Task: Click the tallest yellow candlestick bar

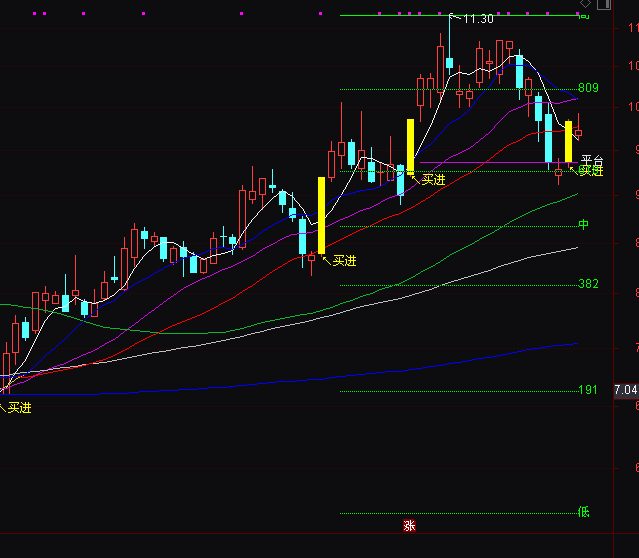Action: point(321,215)
